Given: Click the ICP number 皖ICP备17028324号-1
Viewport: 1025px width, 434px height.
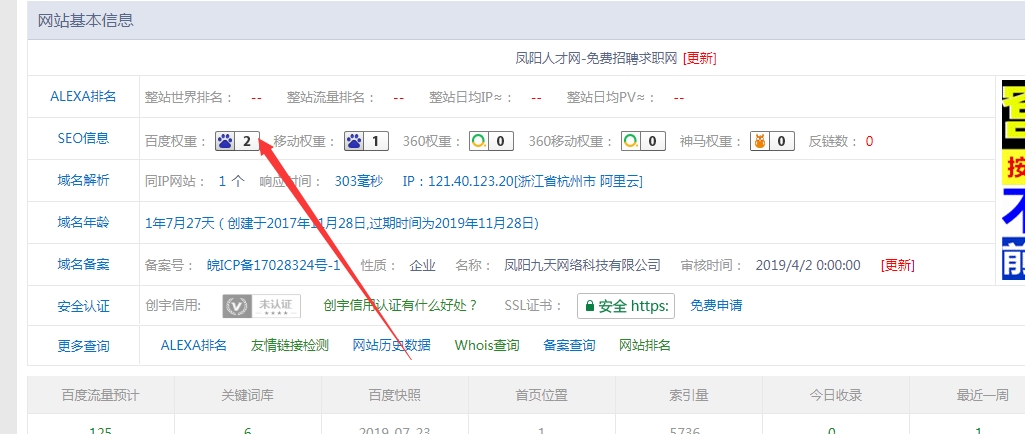Looking at the screenshot, I should (273, 265).
